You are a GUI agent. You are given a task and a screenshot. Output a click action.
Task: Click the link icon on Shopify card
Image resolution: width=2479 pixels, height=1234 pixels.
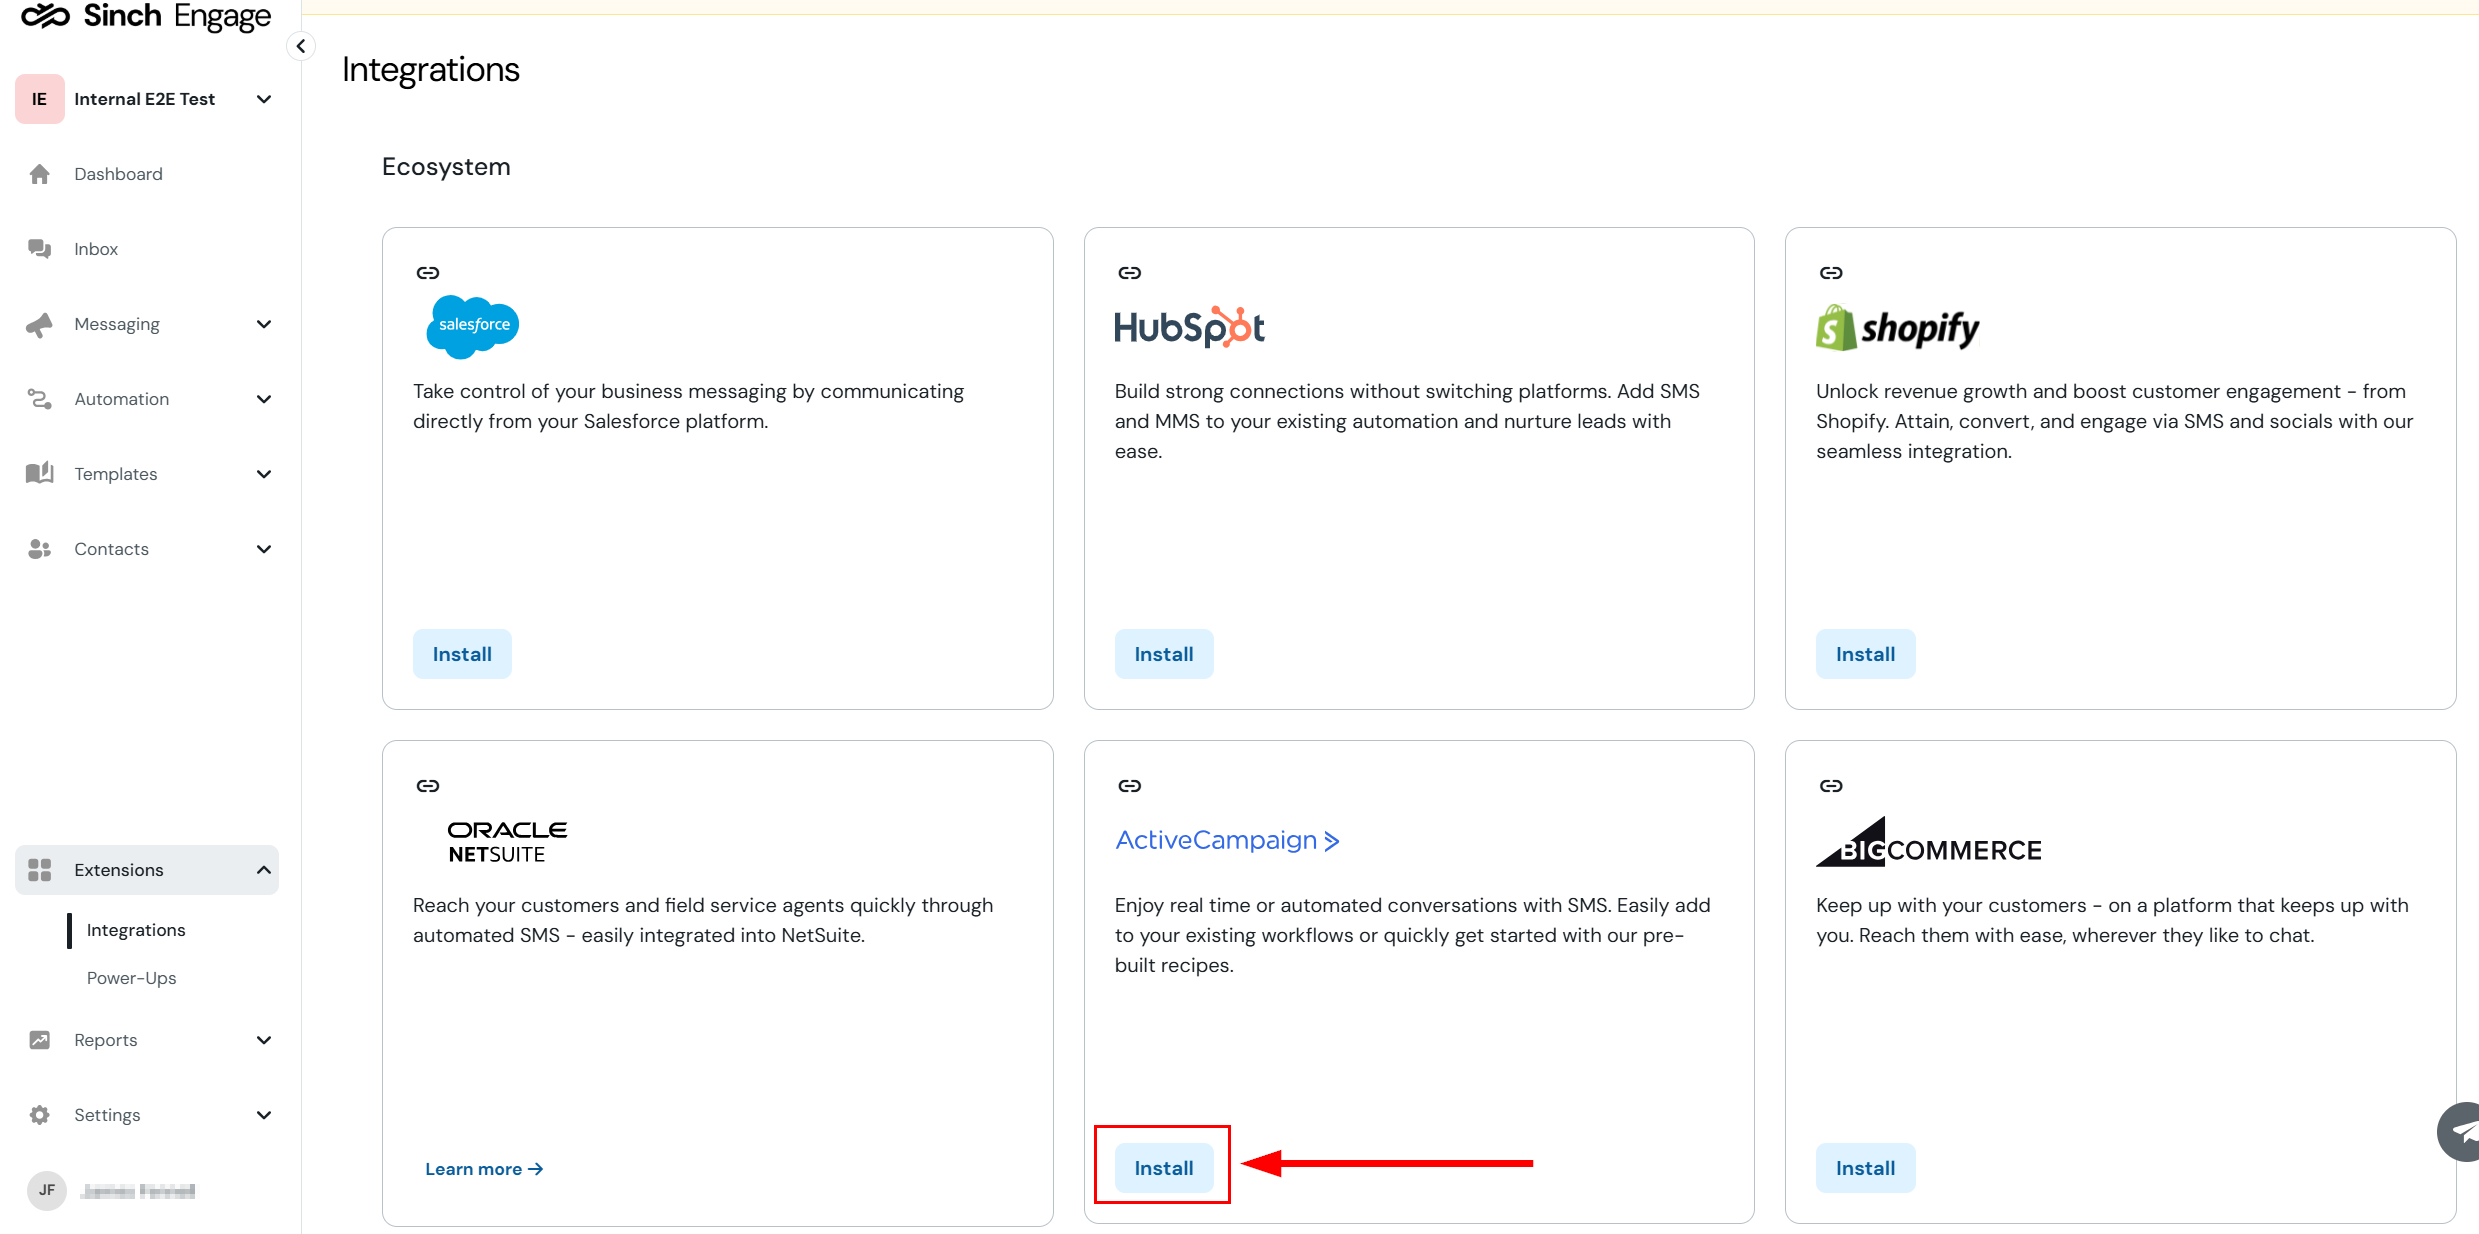click(1831, 273)
